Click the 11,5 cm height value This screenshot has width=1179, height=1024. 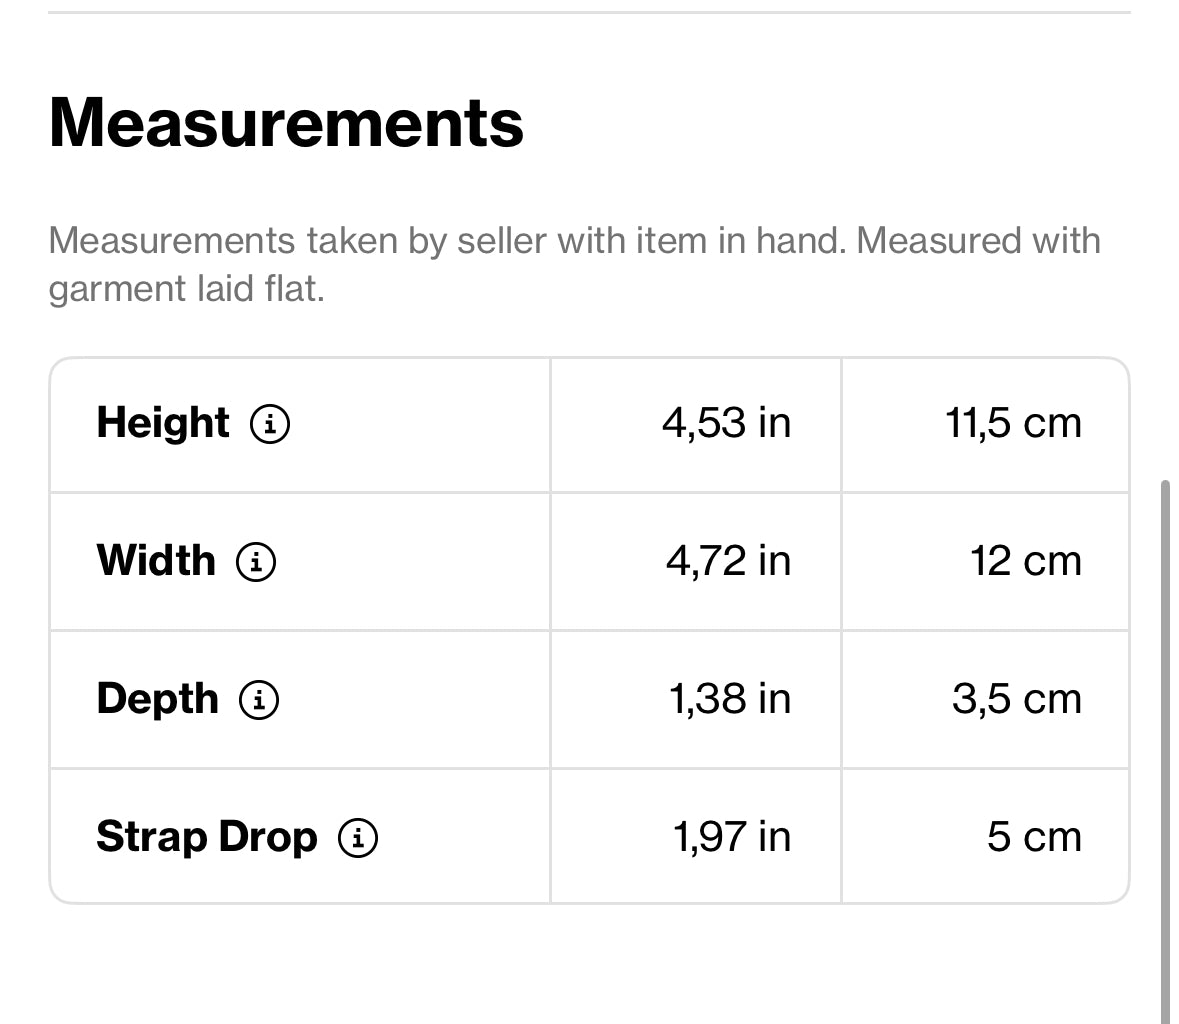1013,423
